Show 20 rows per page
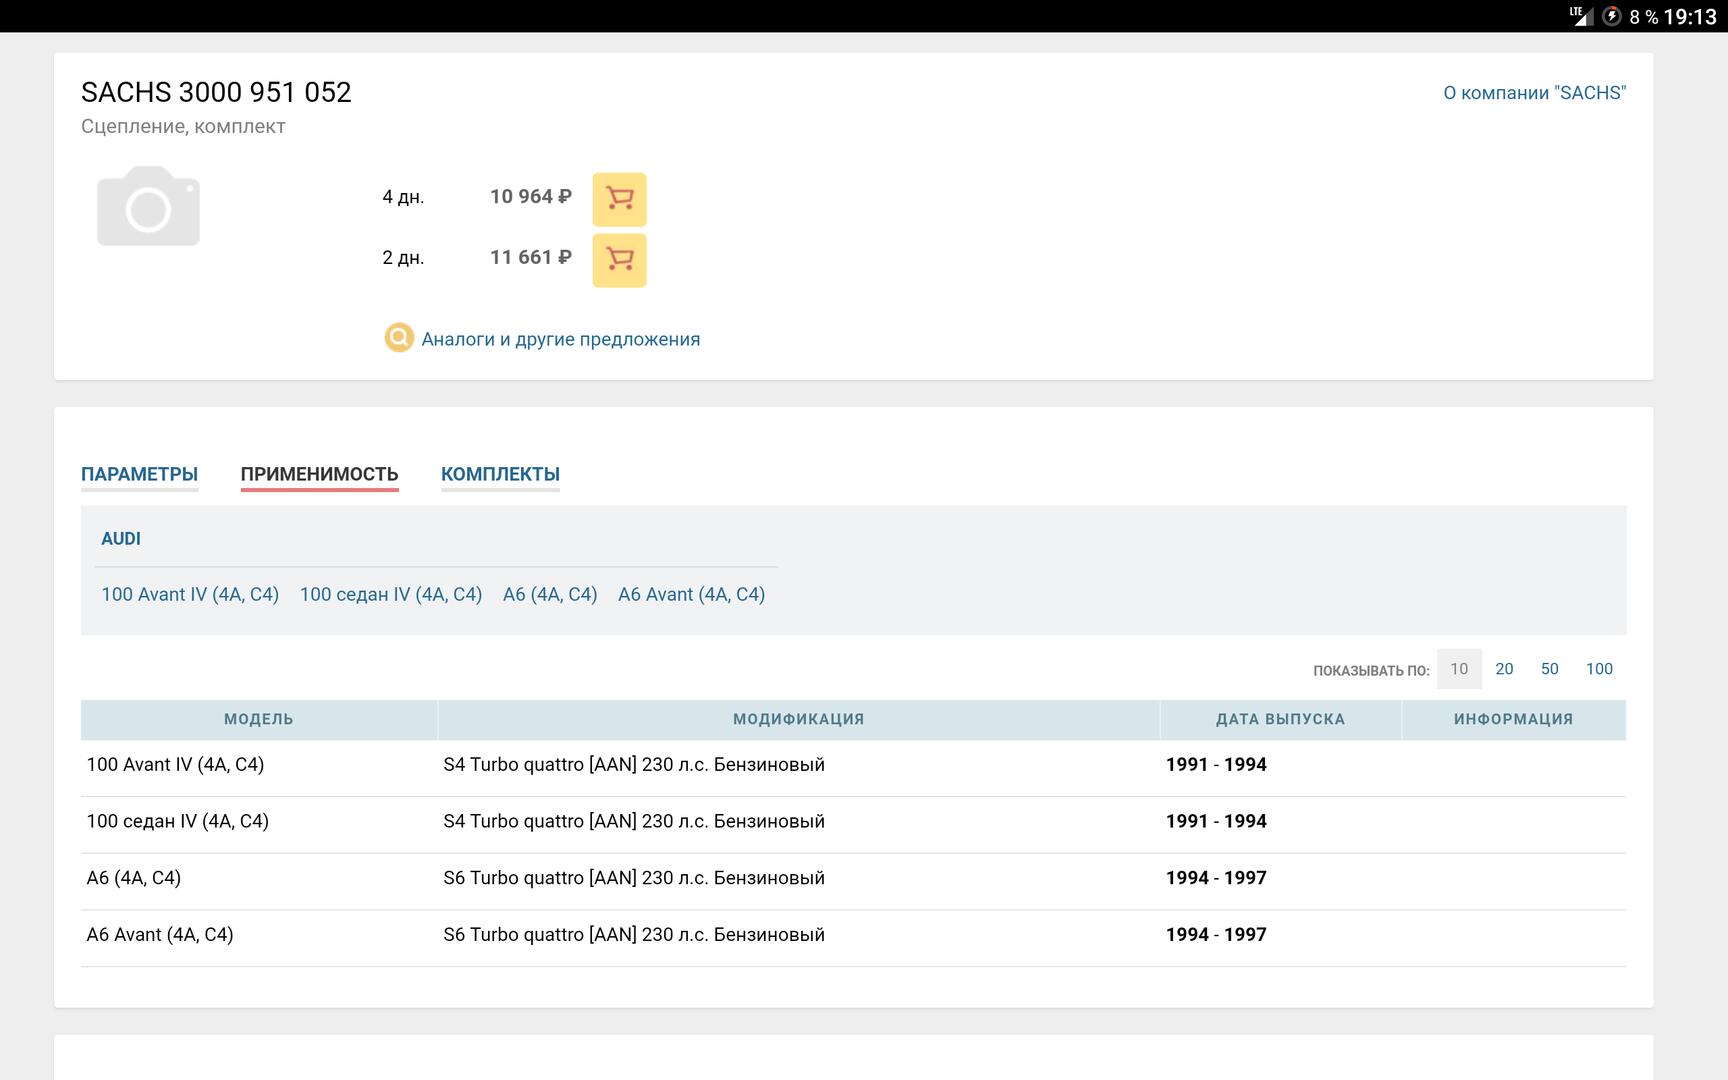Image resolution: width=1728 pixels, height=1080 pixels. (1504, 669)
